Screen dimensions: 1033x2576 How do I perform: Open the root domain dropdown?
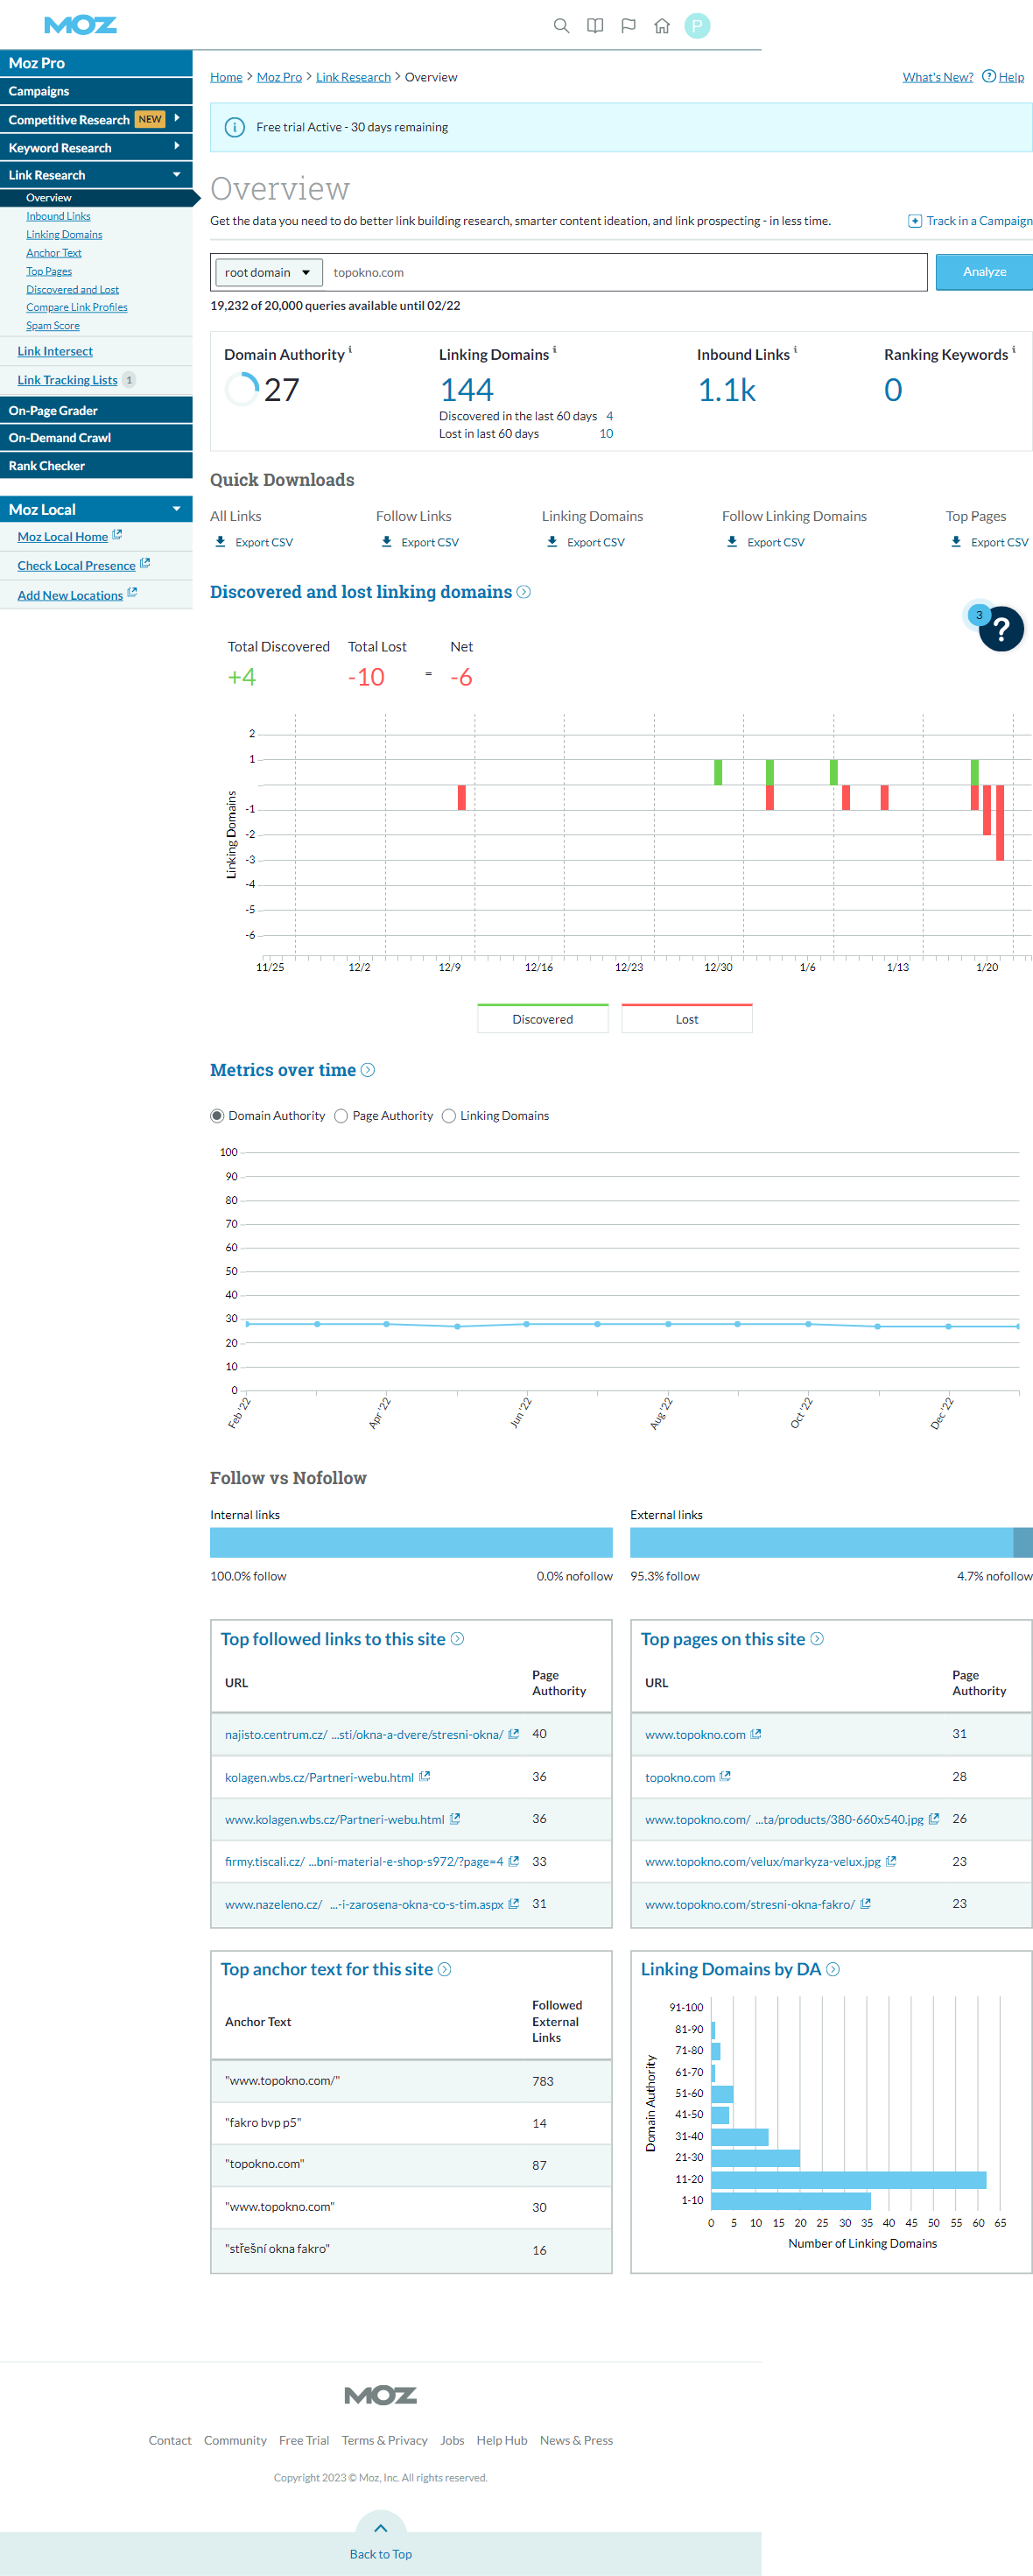(x=267, y=272)
